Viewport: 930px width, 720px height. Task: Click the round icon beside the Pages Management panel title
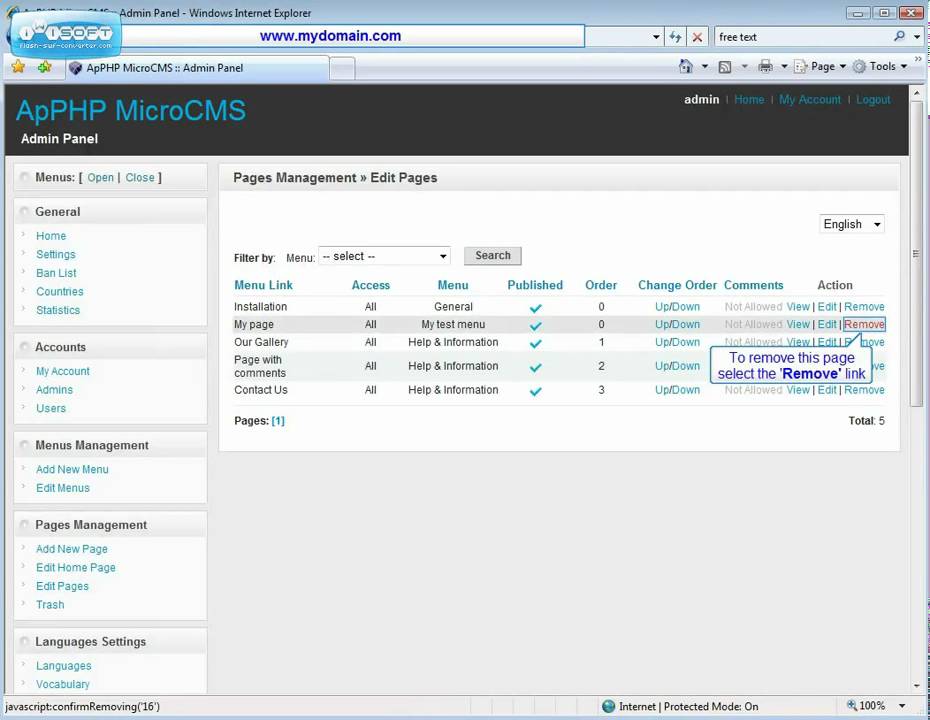[x=24, y=524]
